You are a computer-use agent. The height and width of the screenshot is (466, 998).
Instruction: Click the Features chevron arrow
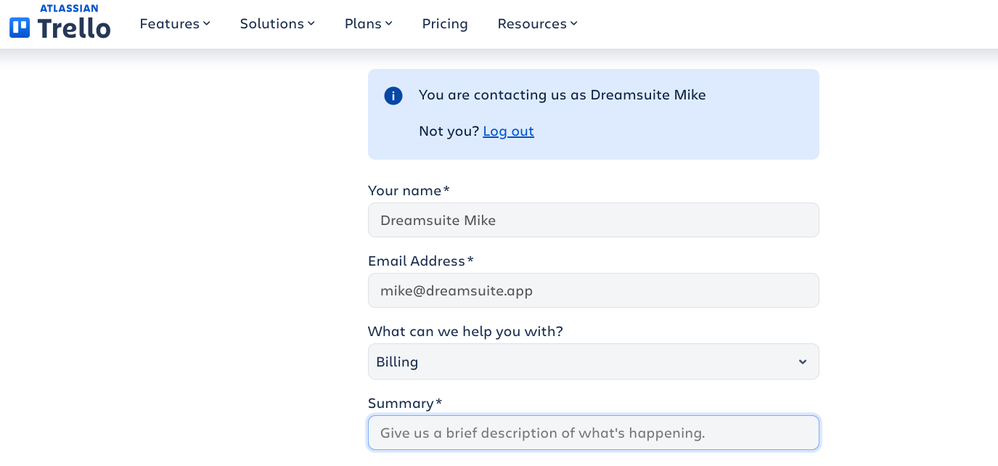click(x=207, y=24)
